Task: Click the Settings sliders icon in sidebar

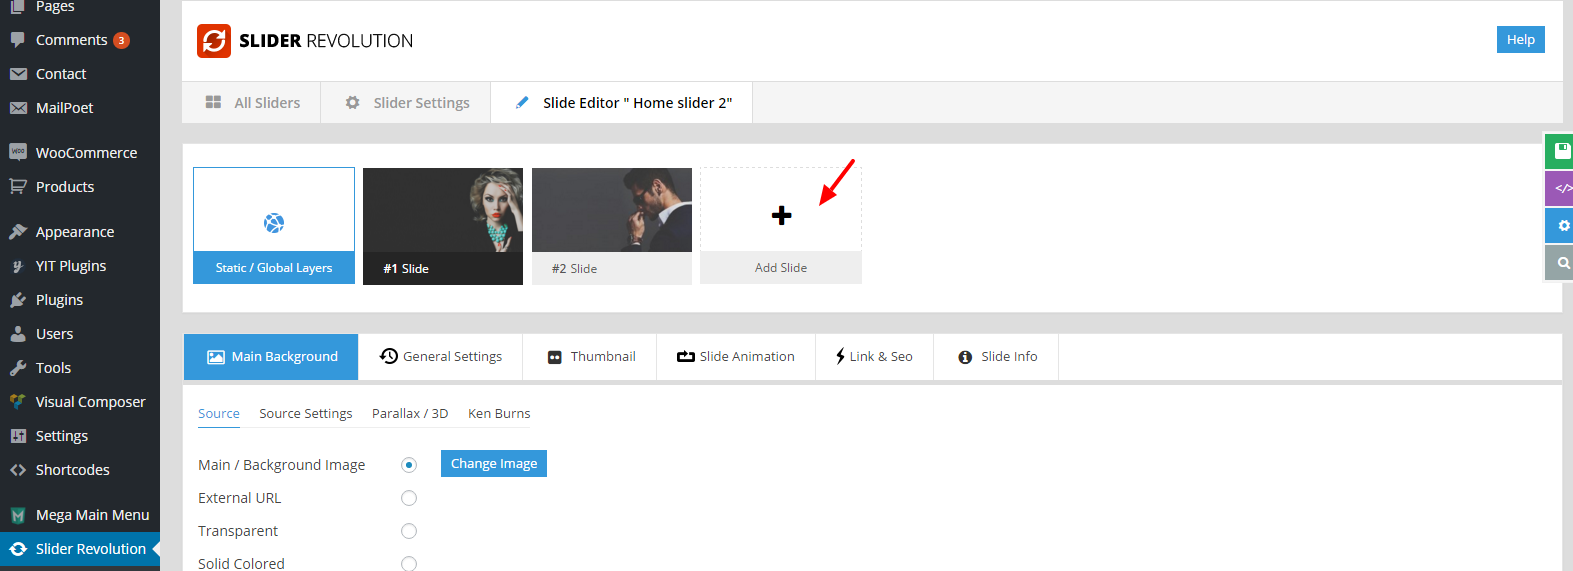Action: [18, 436]
